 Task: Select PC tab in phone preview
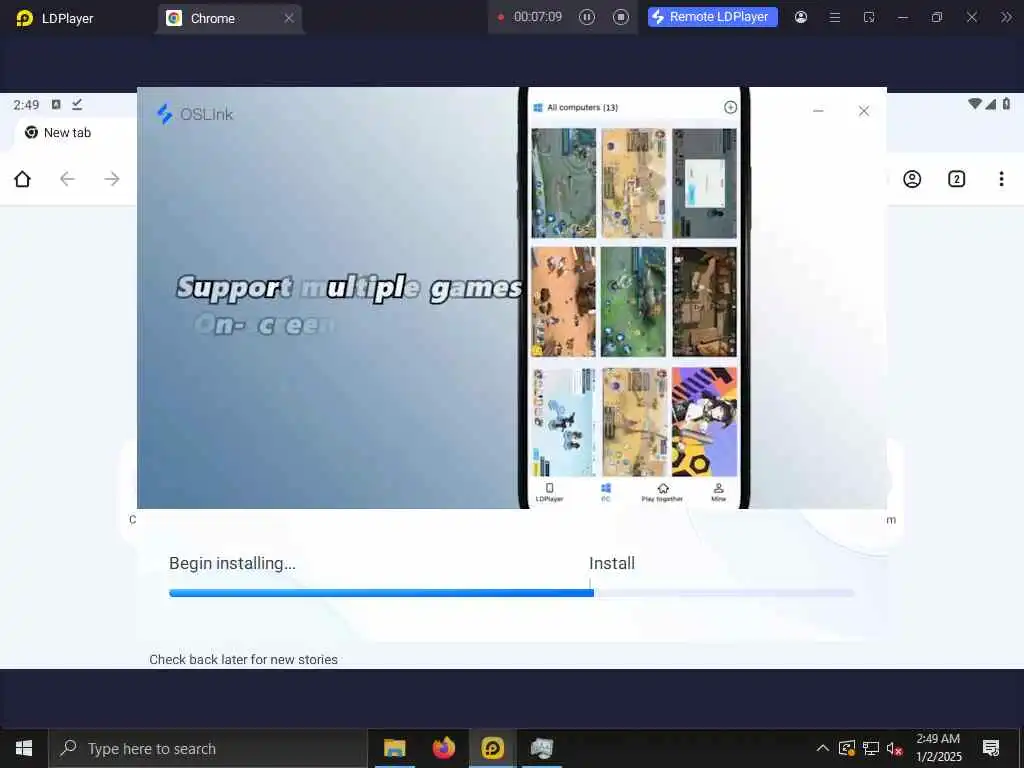point(605,492)
